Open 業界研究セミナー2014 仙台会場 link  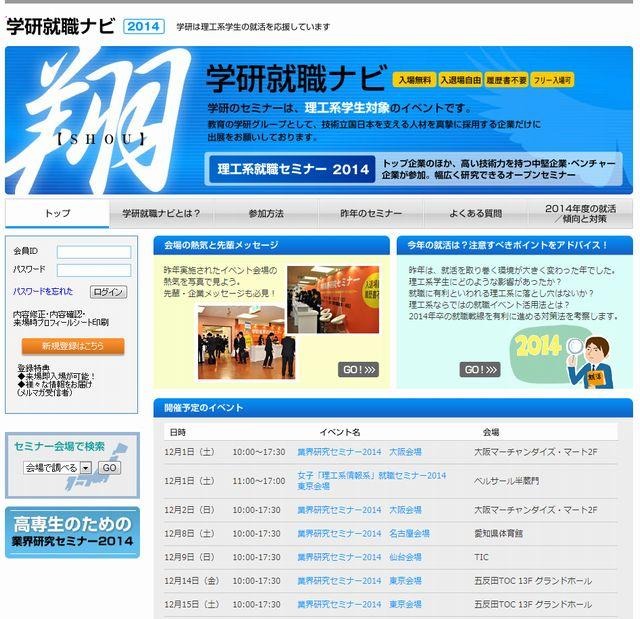point(359,557)
